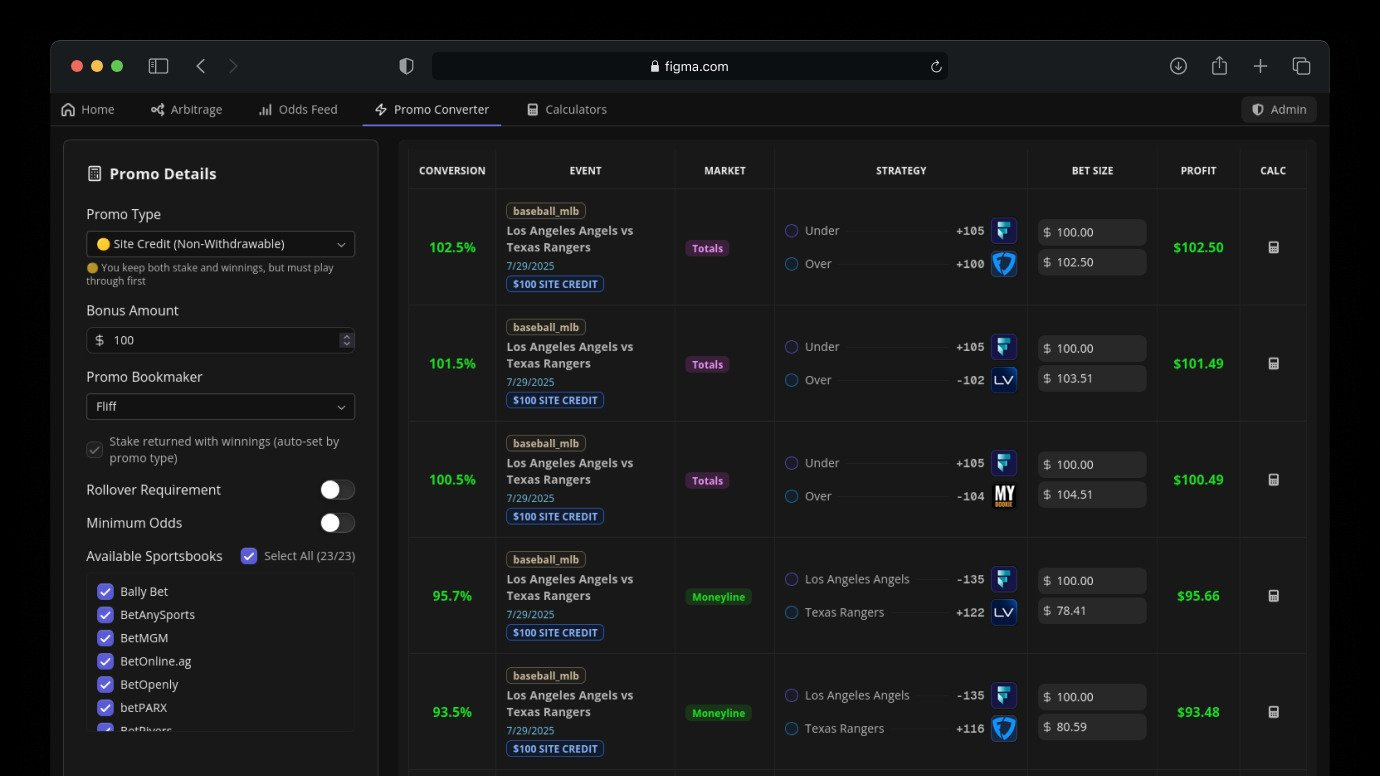Viewport: 1380px width, 776px height.
Task: Select the Promo Converter tab
Action: coord(432,110)
